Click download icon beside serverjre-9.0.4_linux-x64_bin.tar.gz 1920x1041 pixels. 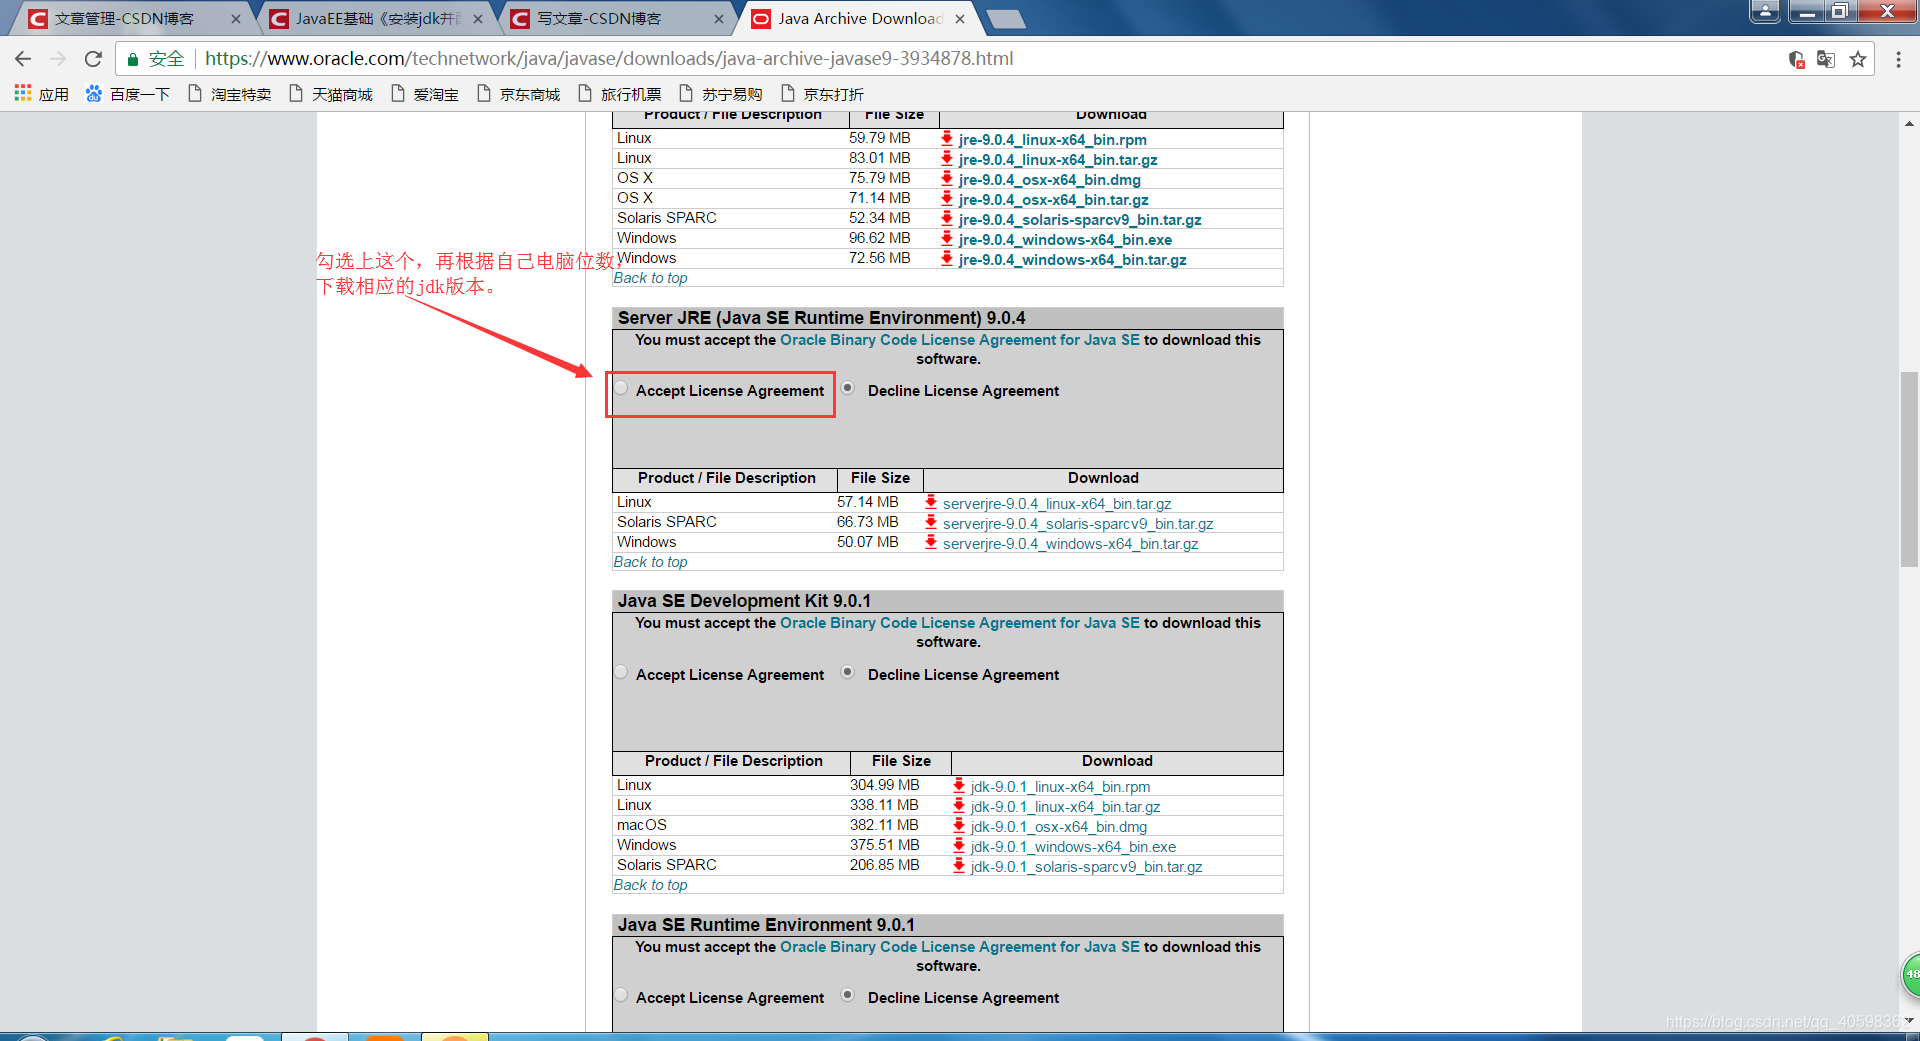click(930, 502)
